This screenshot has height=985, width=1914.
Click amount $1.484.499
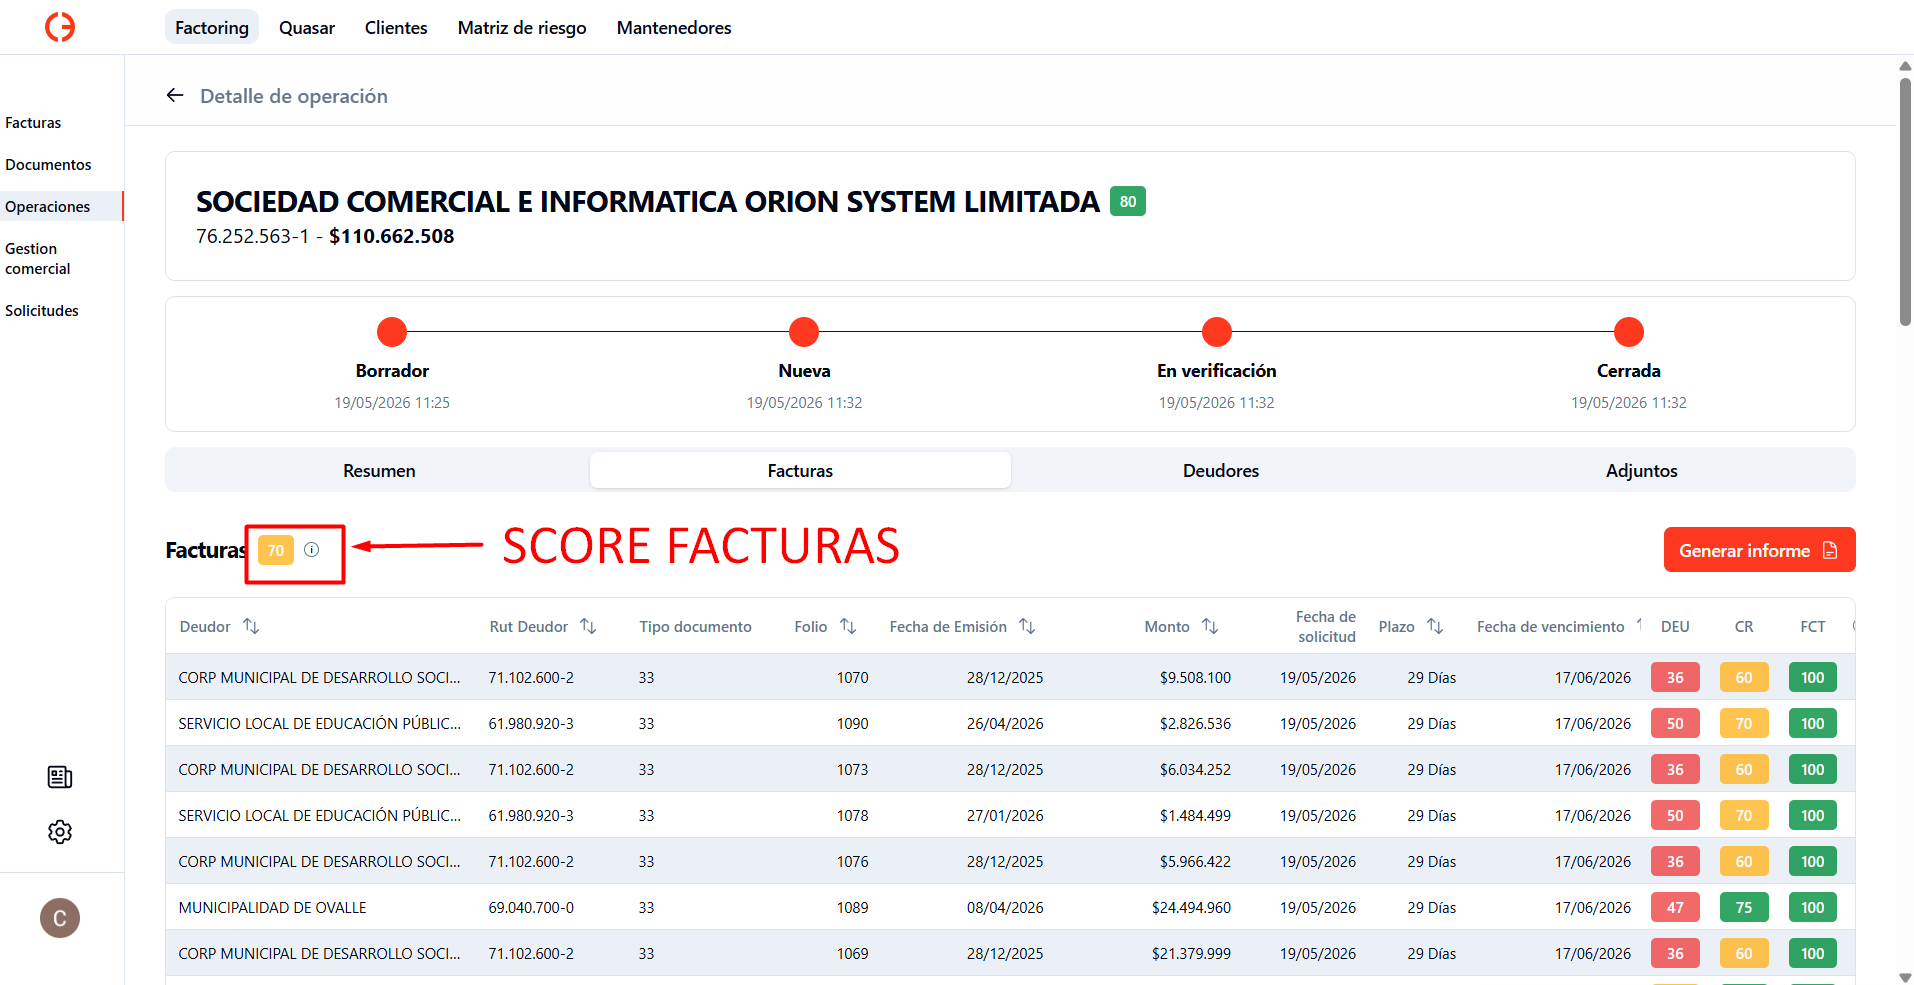1195,815
